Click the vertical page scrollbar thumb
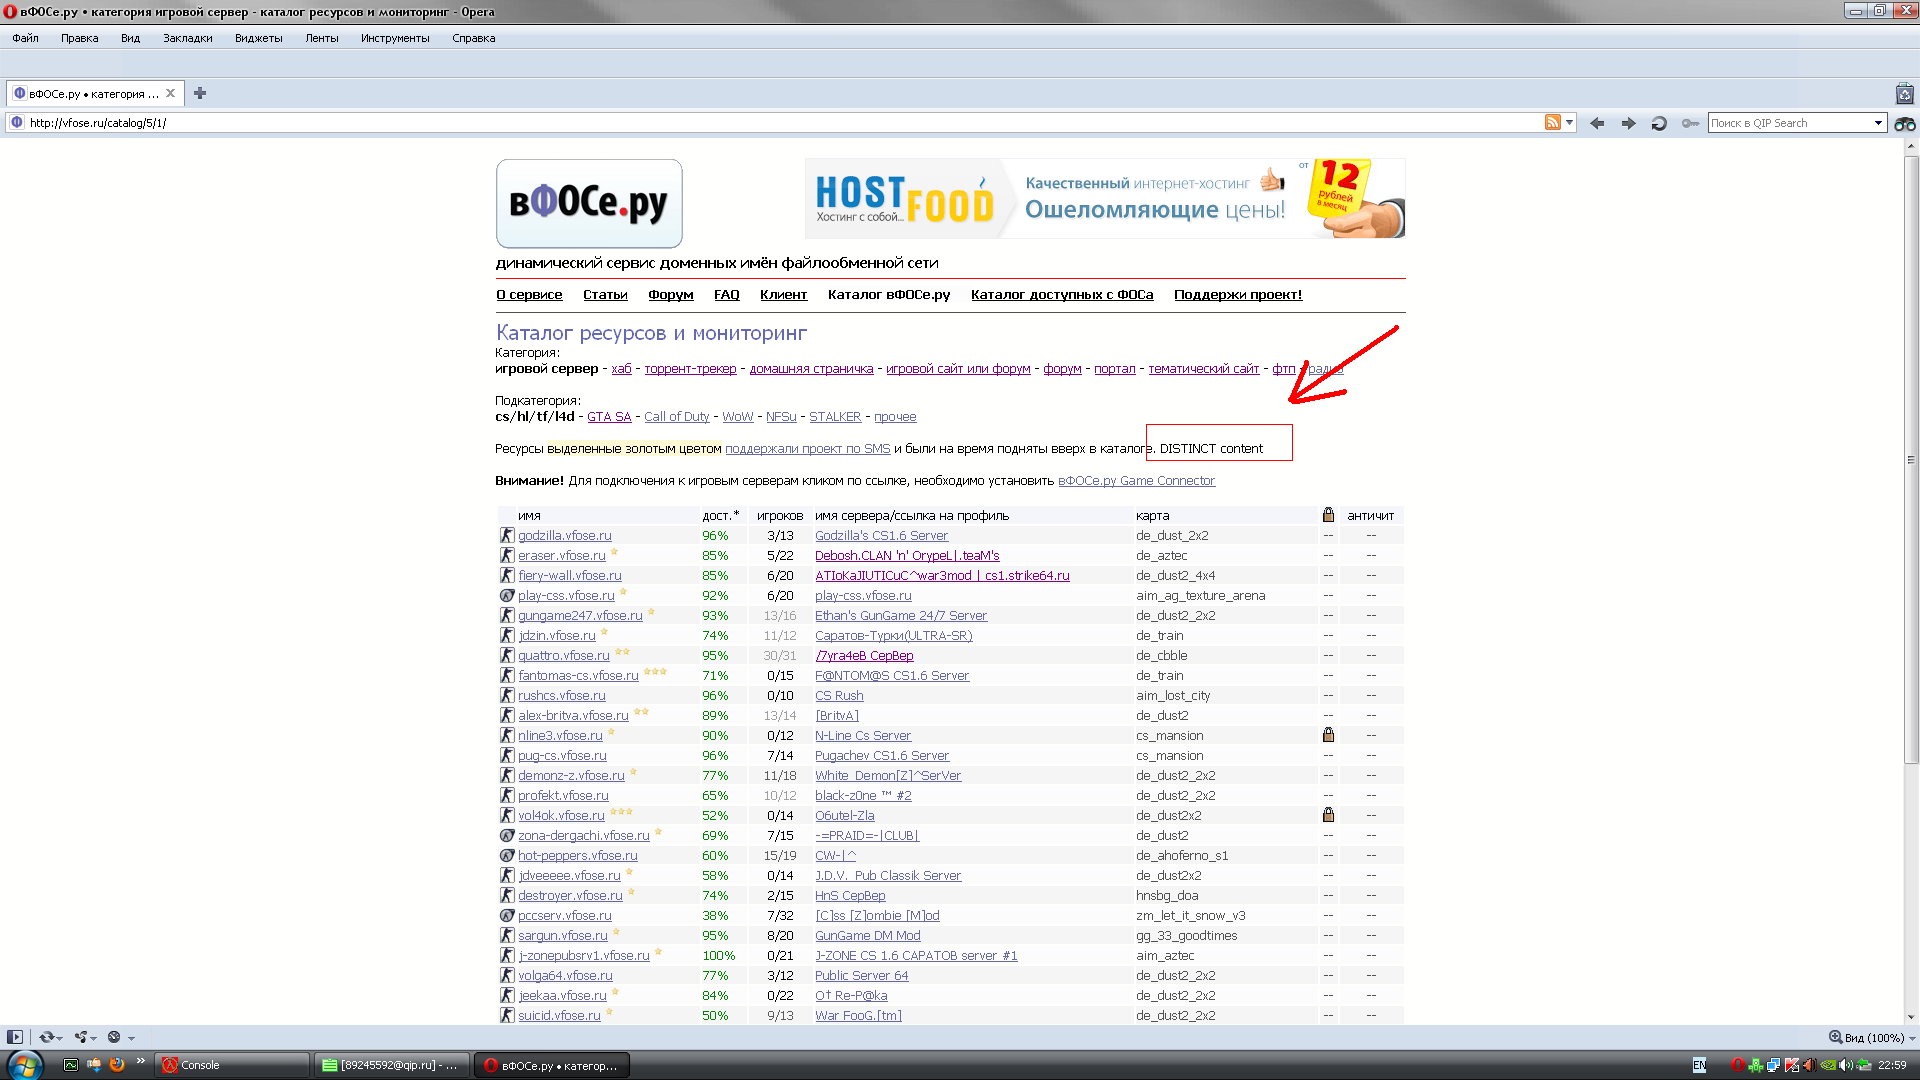1920x1080 pixels. [1911, 460]
